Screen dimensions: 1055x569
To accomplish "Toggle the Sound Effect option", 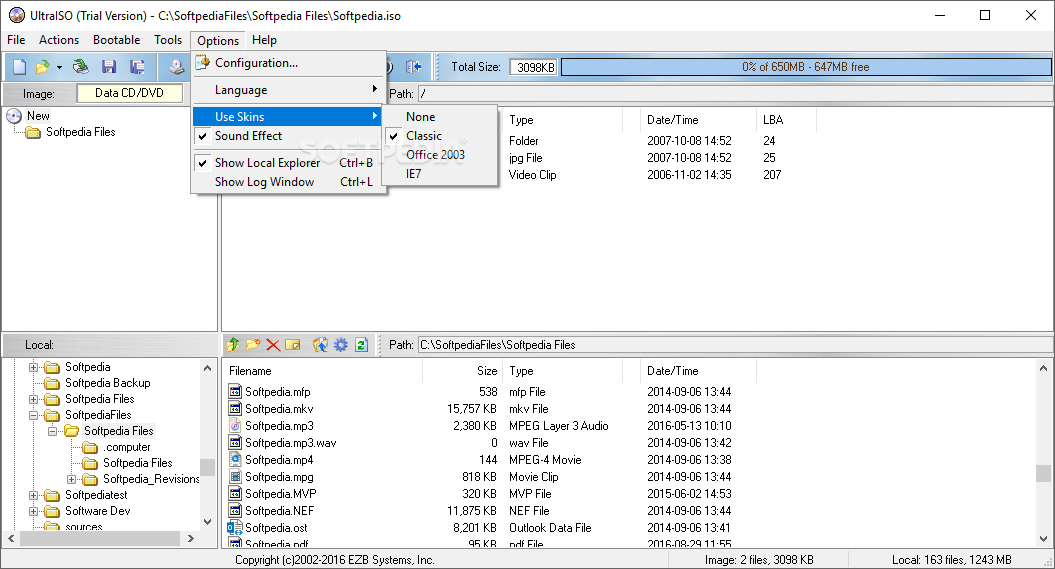I will coord(287,136).
